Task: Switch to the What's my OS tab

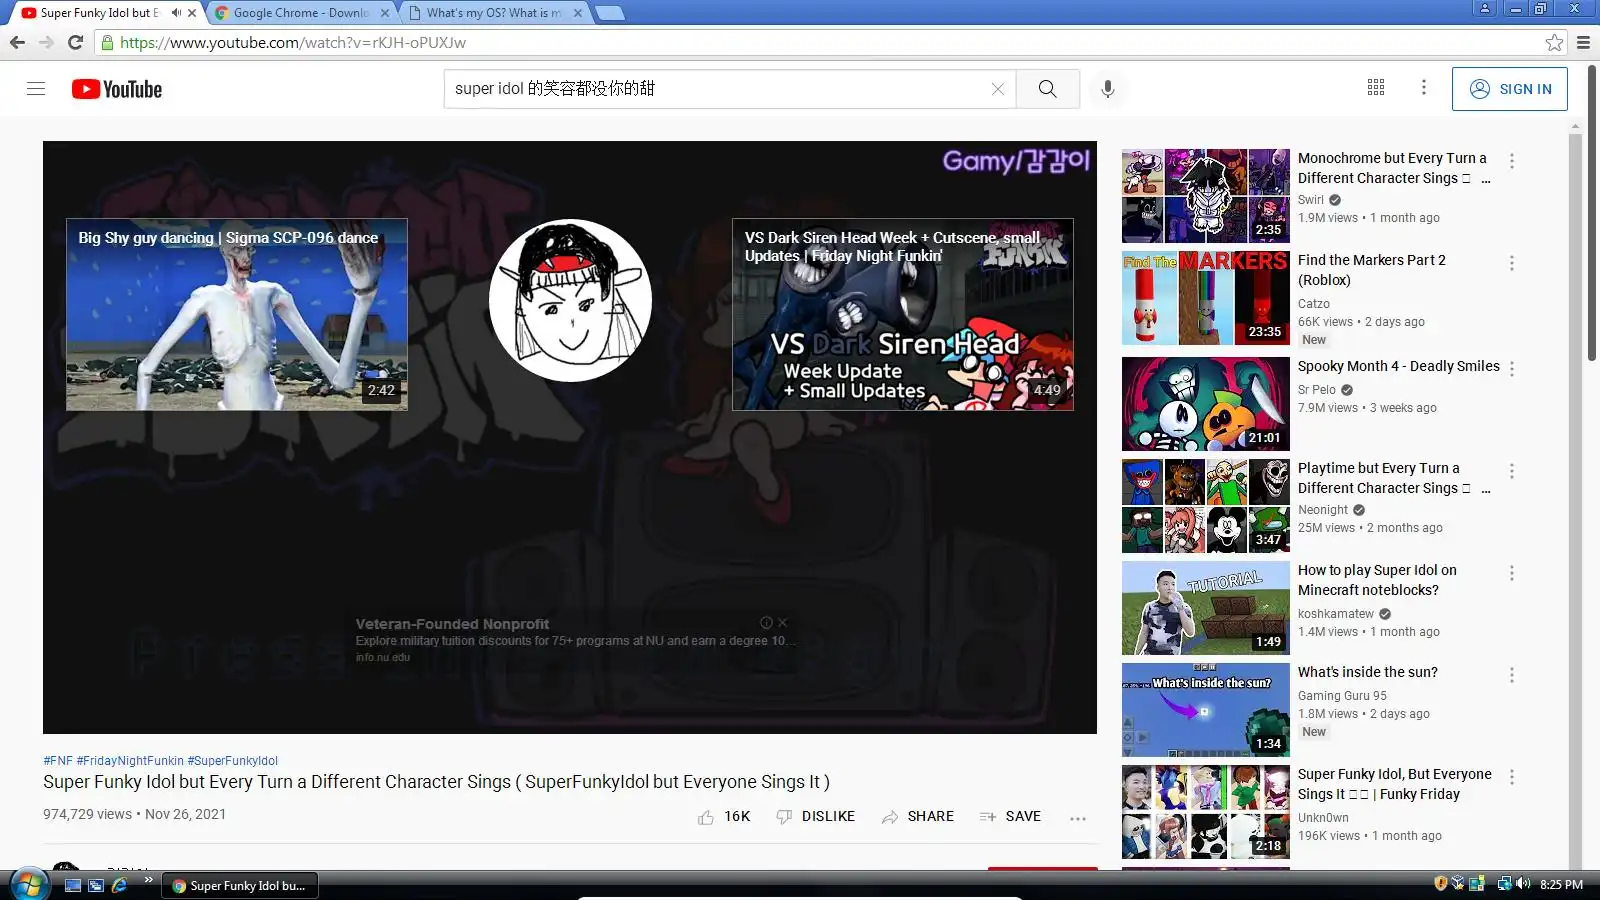Action: [x=494, y=13]
